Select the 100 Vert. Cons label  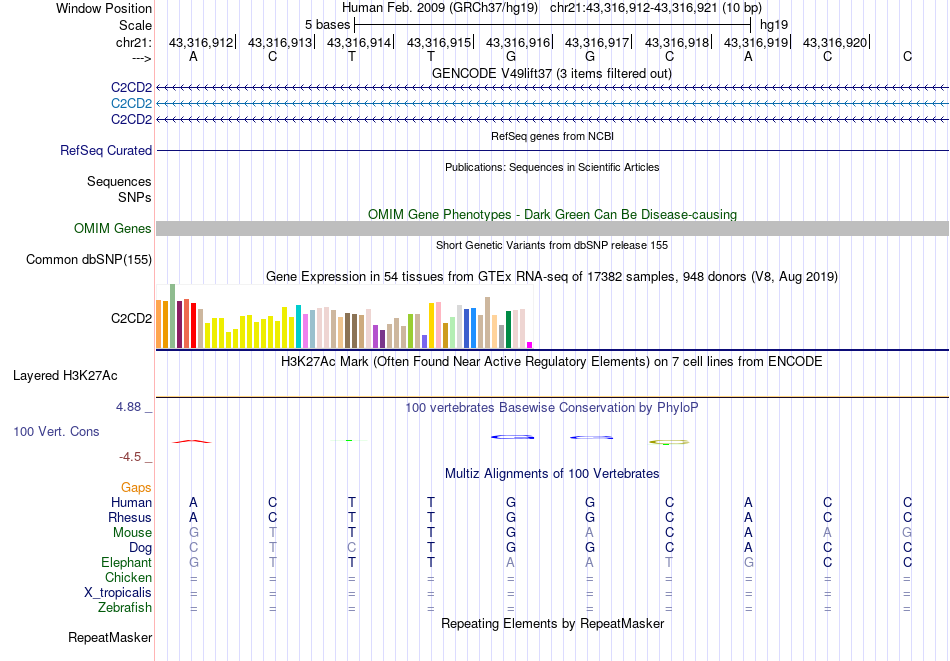56,431
